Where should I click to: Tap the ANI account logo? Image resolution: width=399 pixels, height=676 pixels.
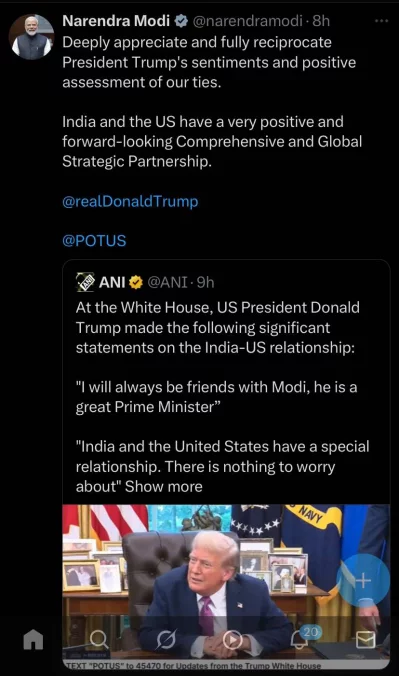85,282
